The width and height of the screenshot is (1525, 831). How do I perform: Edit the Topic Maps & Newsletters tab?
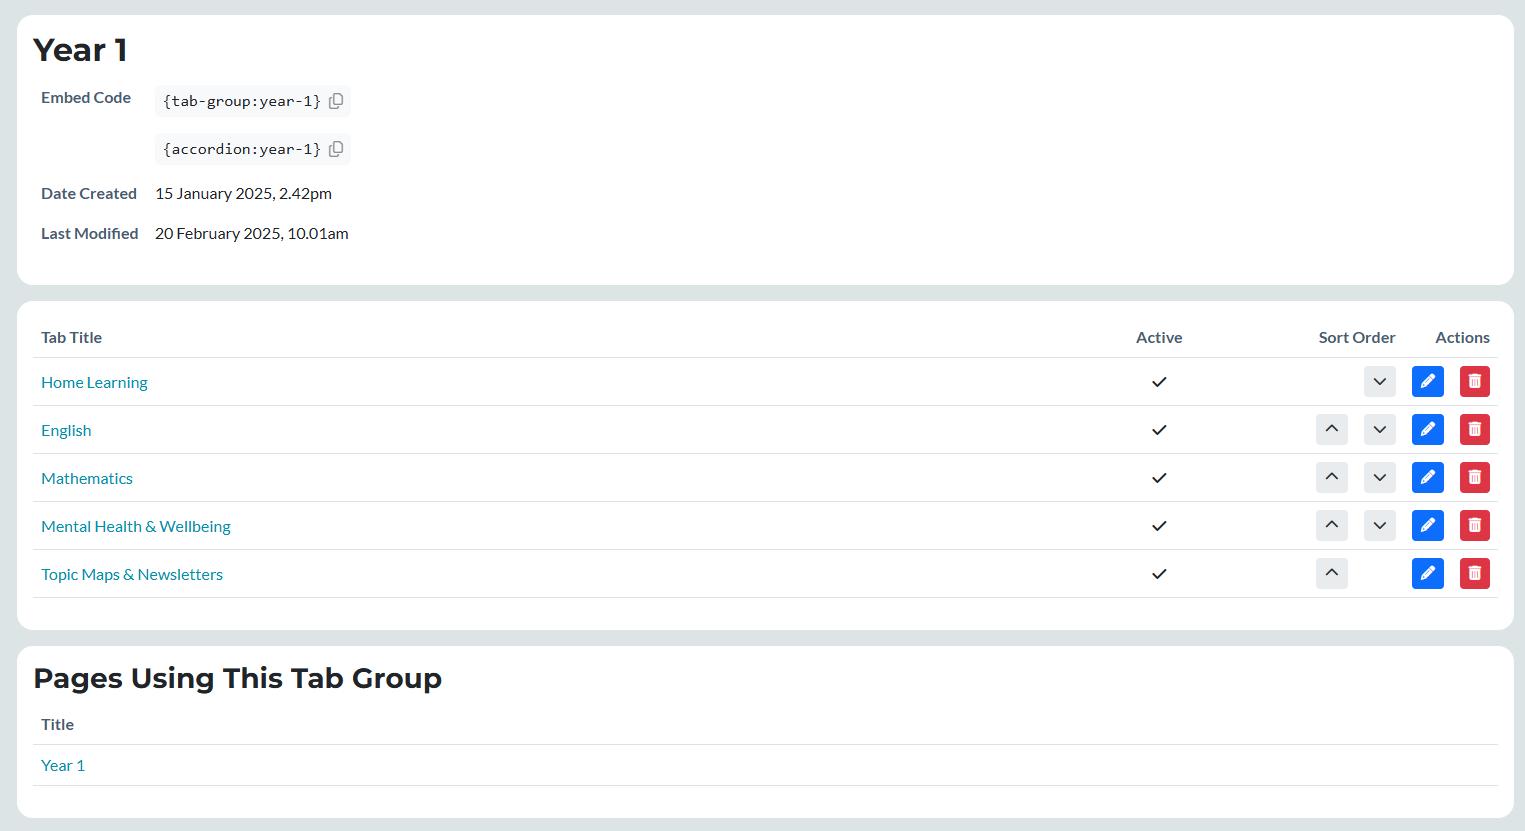coord(1427,573)
